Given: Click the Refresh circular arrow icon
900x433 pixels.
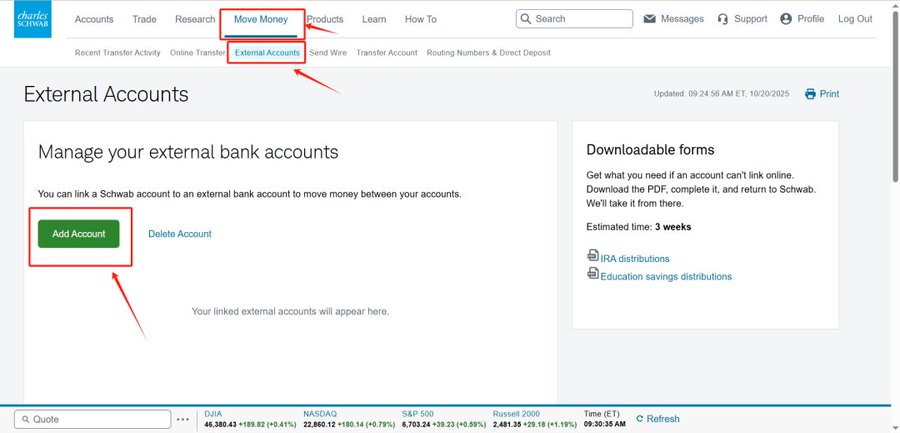Looking at the screenshot, I should click(641, 419).
